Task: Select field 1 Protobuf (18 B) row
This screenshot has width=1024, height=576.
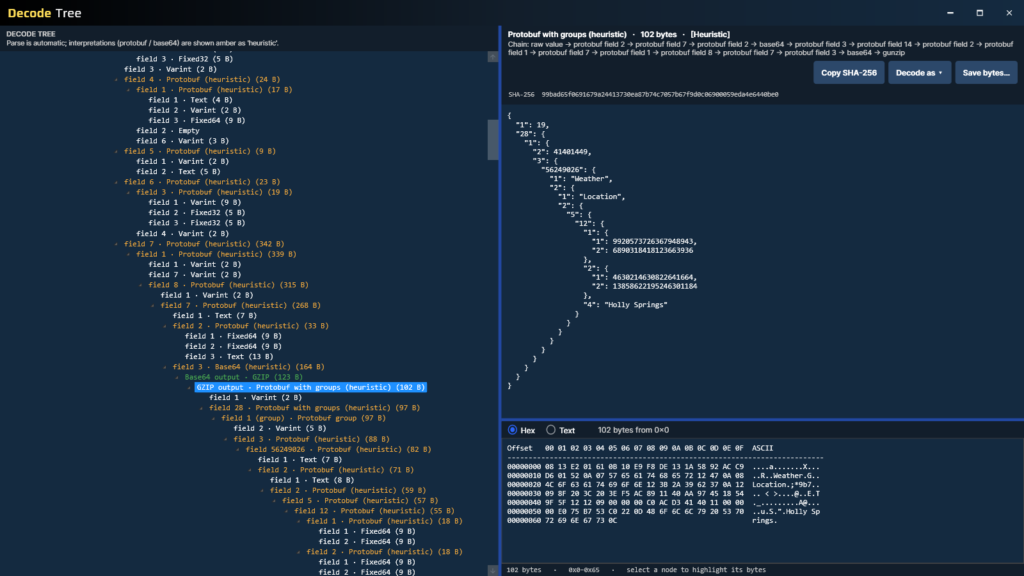Action: [384, 521]
